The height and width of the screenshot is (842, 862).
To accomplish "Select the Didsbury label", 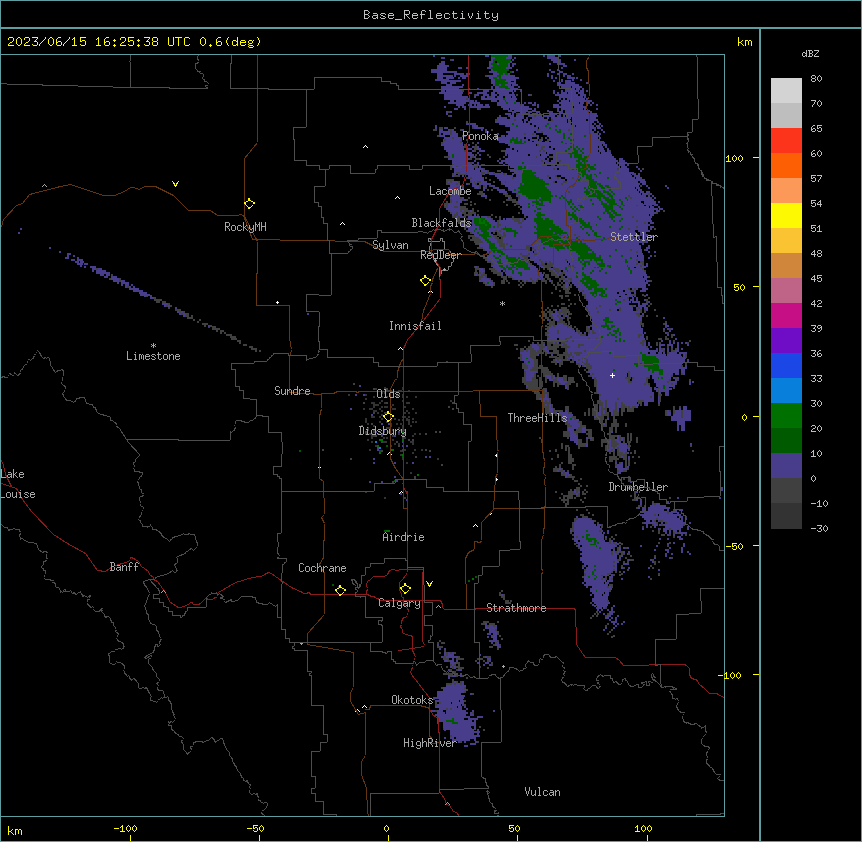I will 383,431.
